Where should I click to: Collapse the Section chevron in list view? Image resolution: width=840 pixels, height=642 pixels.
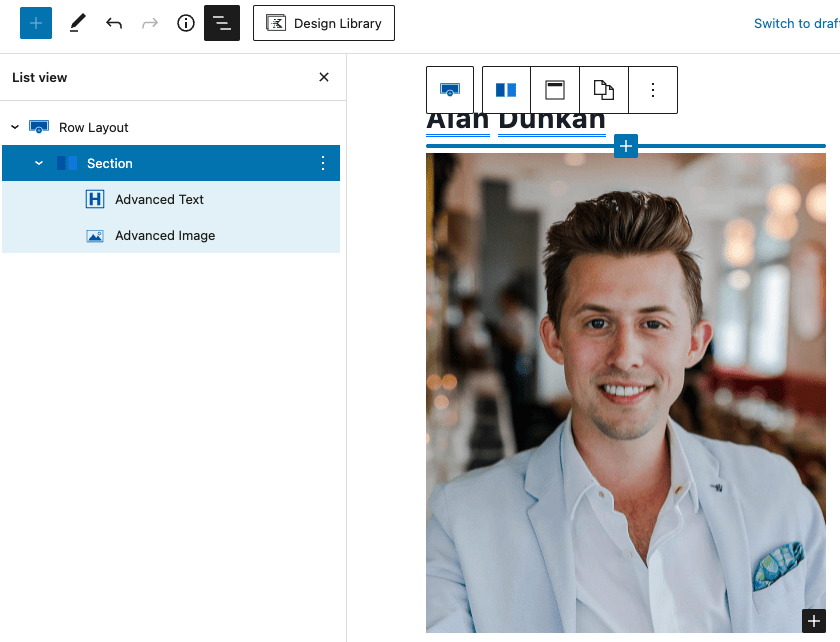(x=39, y=163)
